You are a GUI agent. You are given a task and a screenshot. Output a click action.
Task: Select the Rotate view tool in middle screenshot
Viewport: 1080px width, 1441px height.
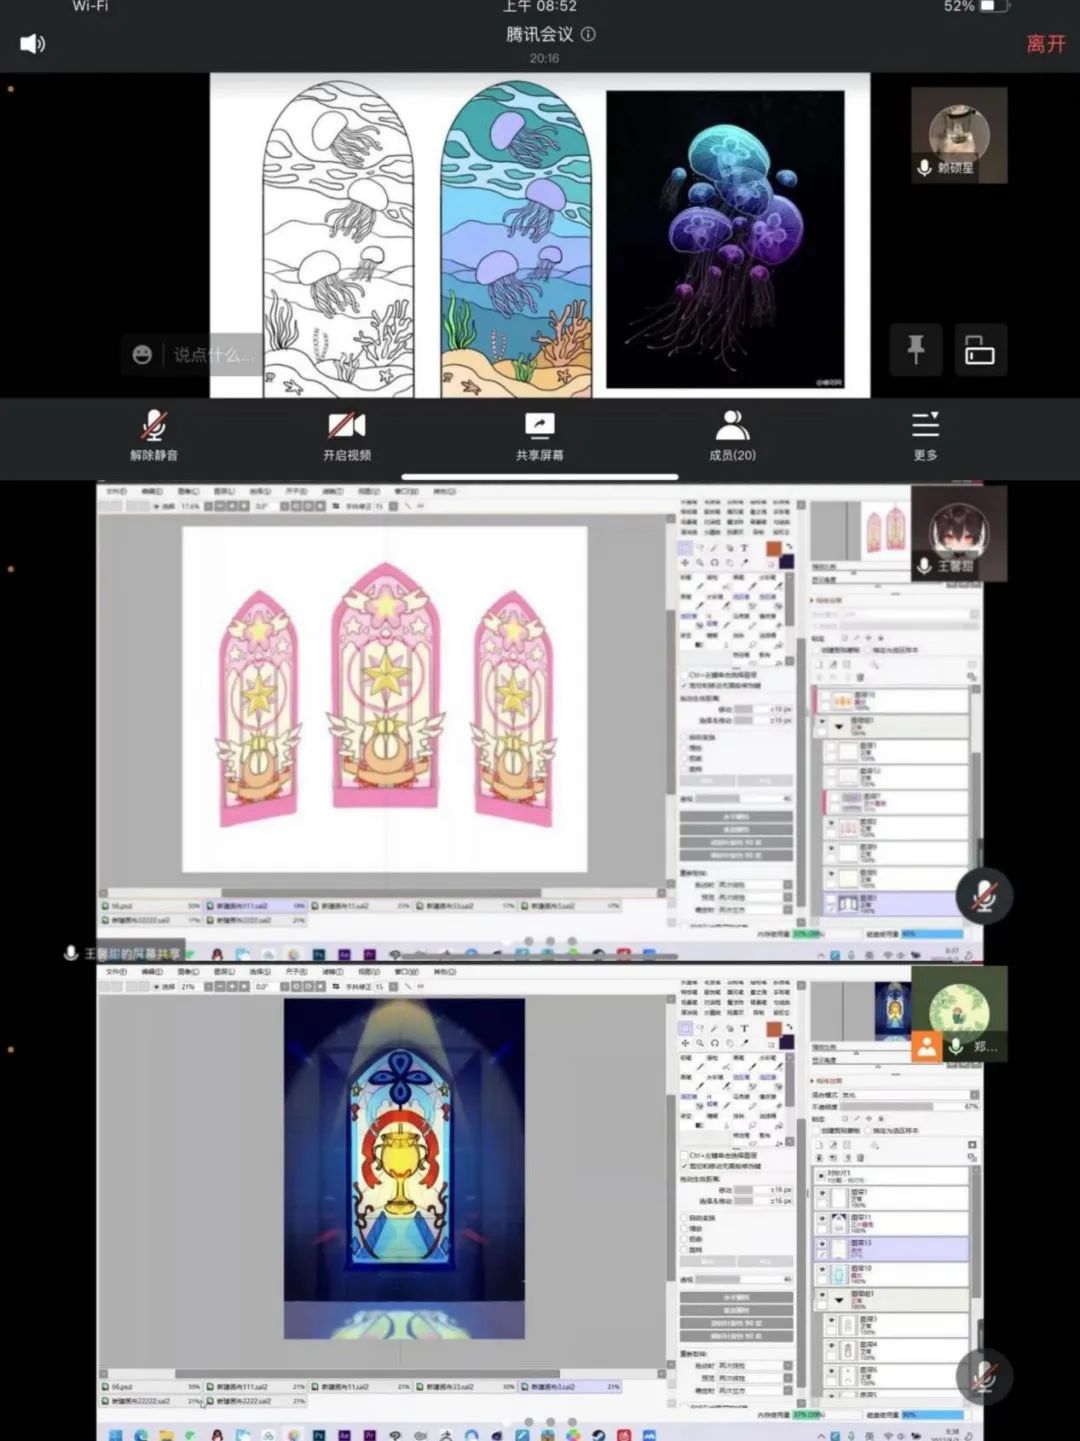[715, 562]
